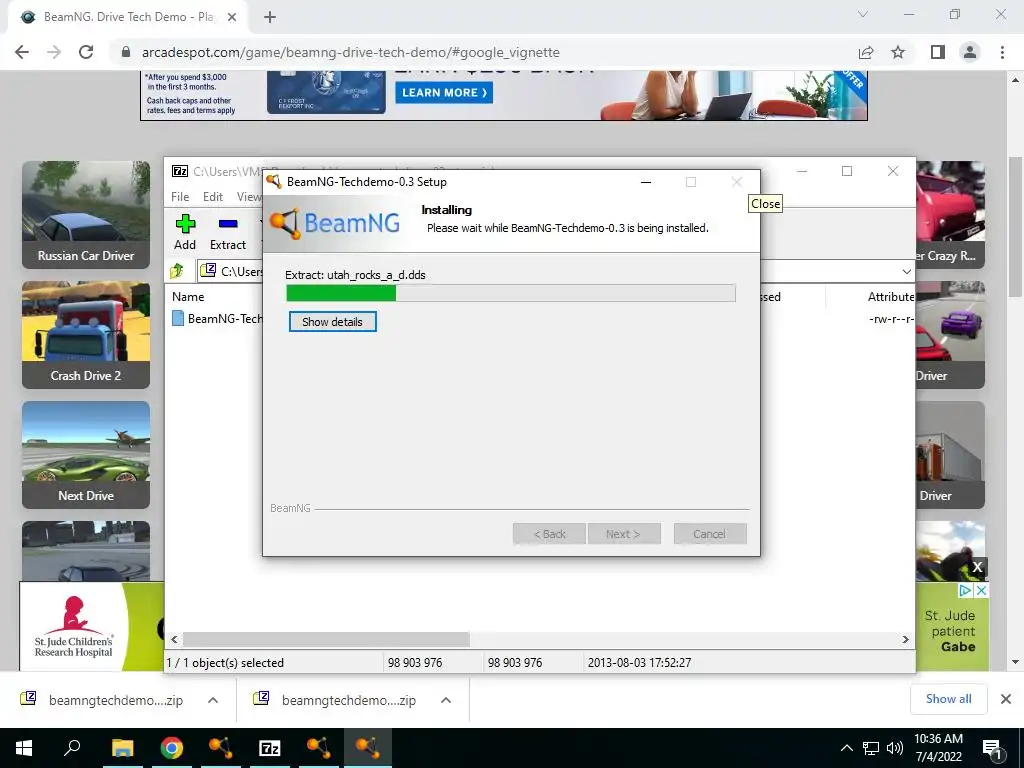
Task: Select the BeamNG-Tech file row in 7-Zip
Action: (217, 319)
